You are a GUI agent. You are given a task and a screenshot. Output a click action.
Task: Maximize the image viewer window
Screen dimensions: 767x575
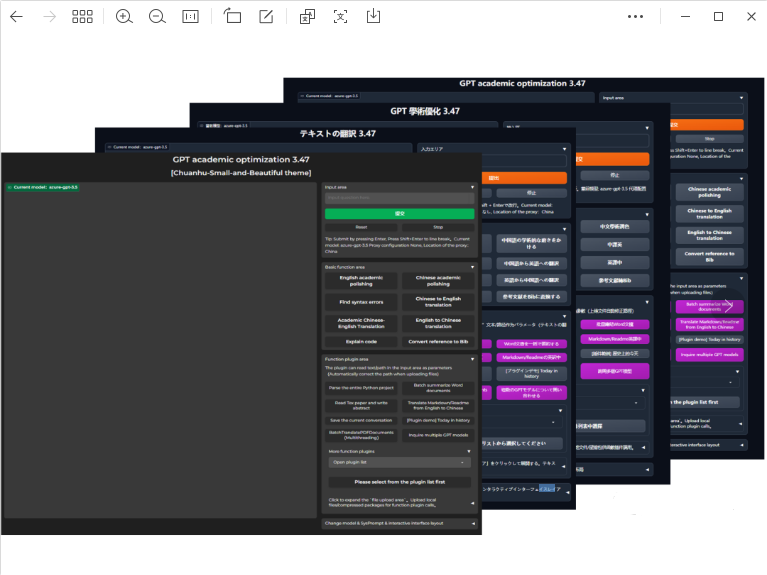(718, 17)
